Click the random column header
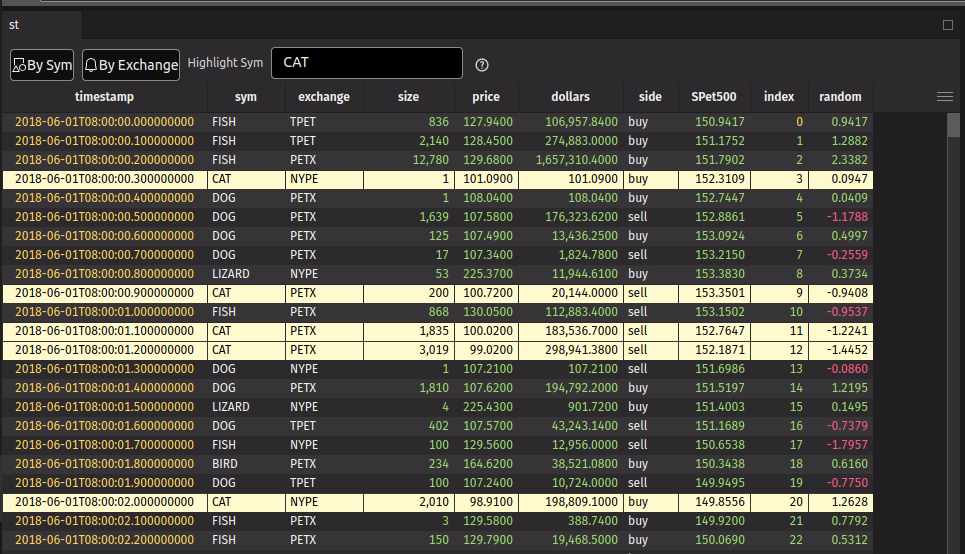The width and height of the screenshot is (965, 554). point(840,97)
